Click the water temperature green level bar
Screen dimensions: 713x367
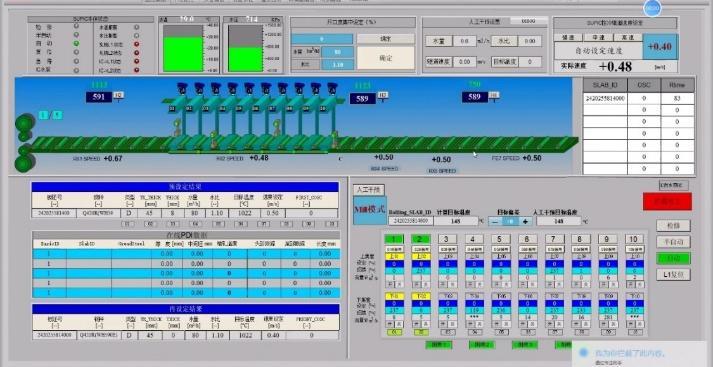(x=183, y=54)
